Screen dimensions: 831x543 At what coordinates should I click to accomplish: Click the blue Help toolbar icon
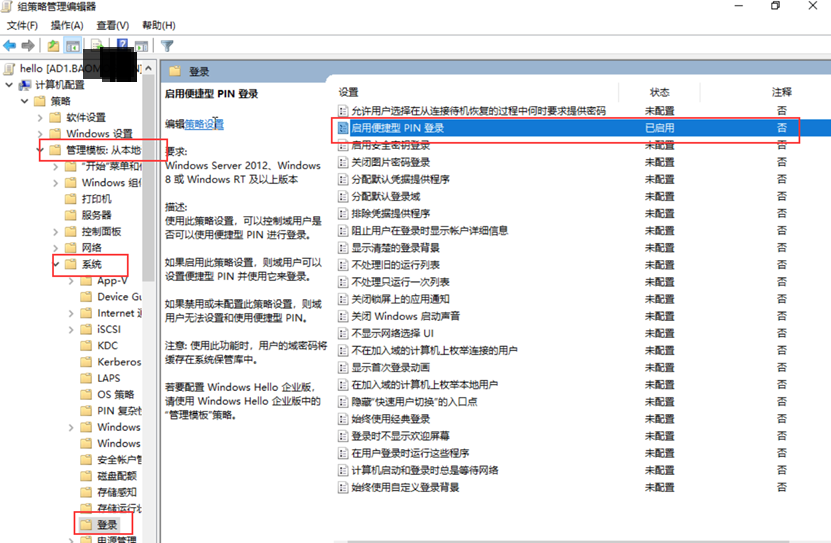[x=123, y=46]
